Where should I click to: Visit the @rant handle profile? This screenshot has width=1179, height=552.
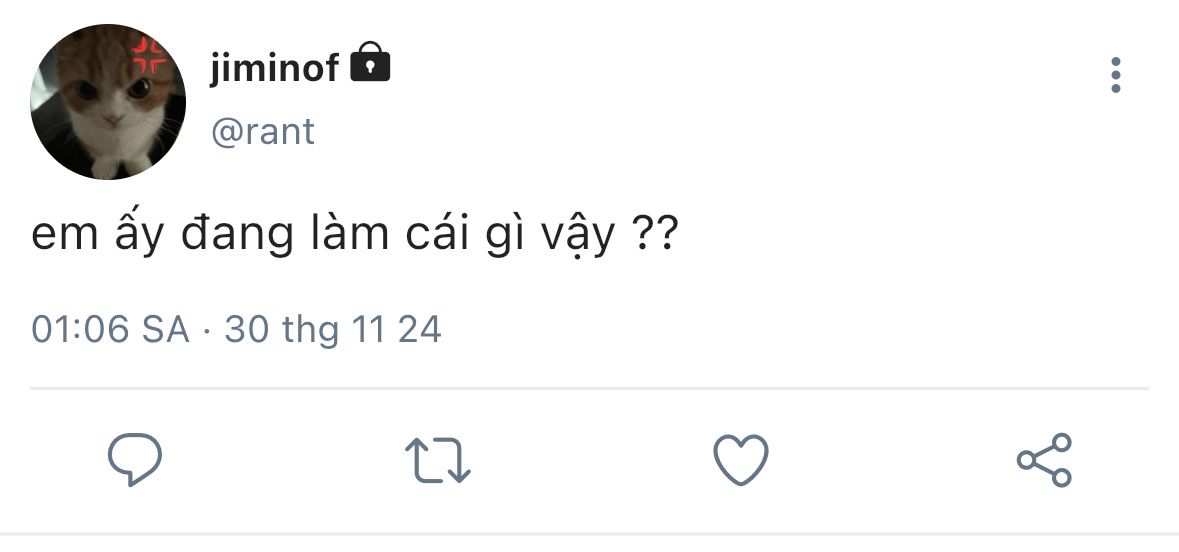(263, 132)
